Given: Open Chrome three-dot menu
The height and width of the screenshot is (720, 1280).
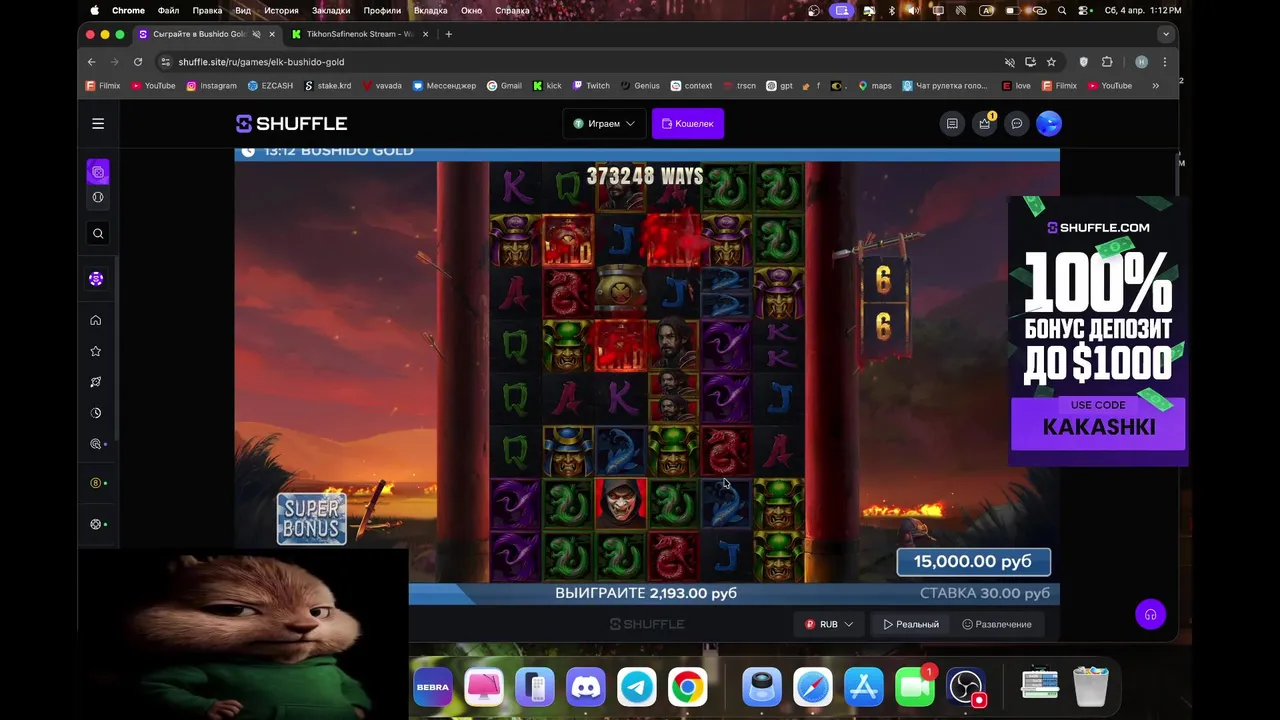Looking at the screenshot, I should click(1164, 62).
